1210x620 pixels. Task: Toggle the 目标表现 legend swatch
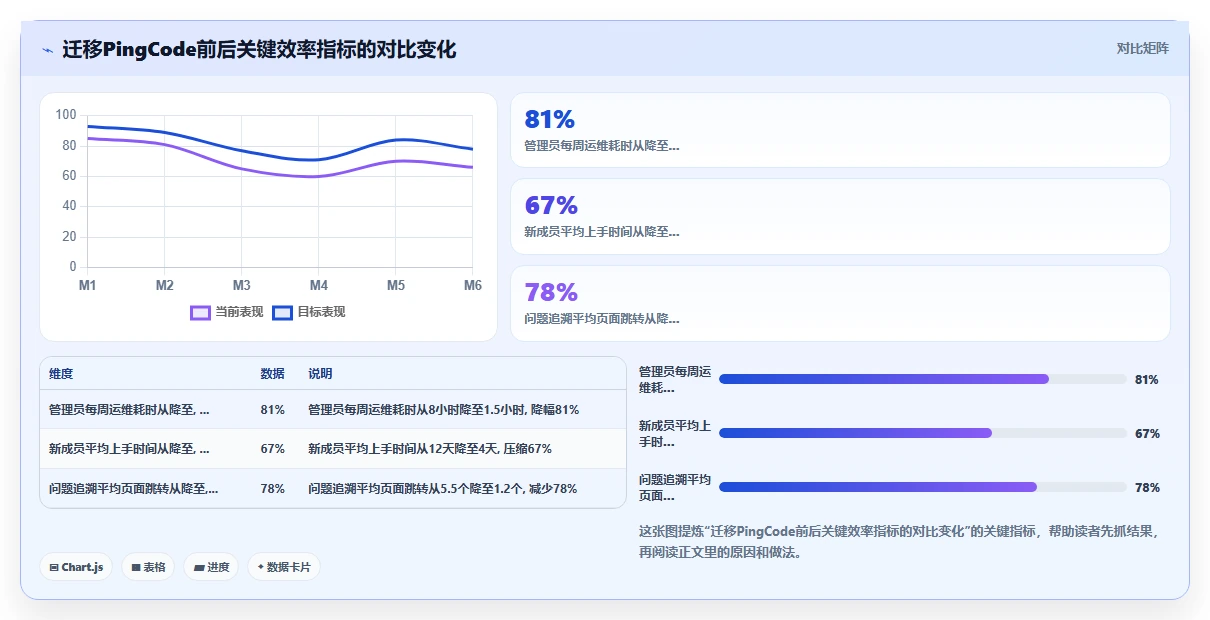(283, 312)
